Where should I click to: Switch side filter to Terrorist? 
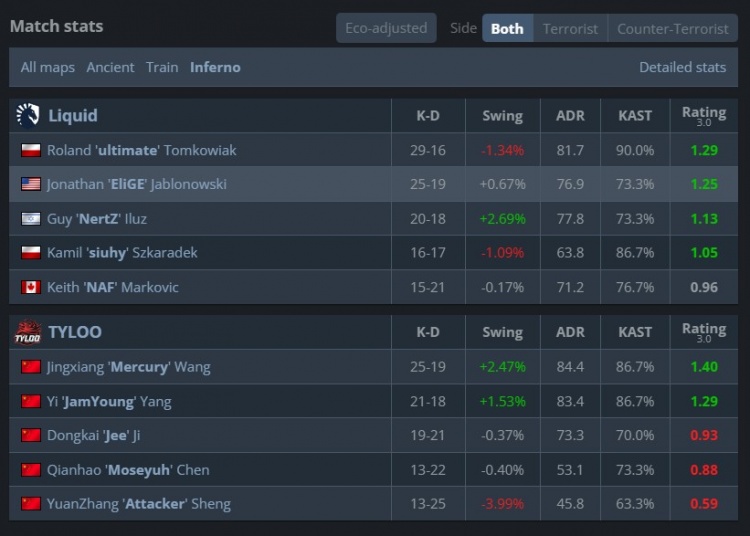pos(570,28)
